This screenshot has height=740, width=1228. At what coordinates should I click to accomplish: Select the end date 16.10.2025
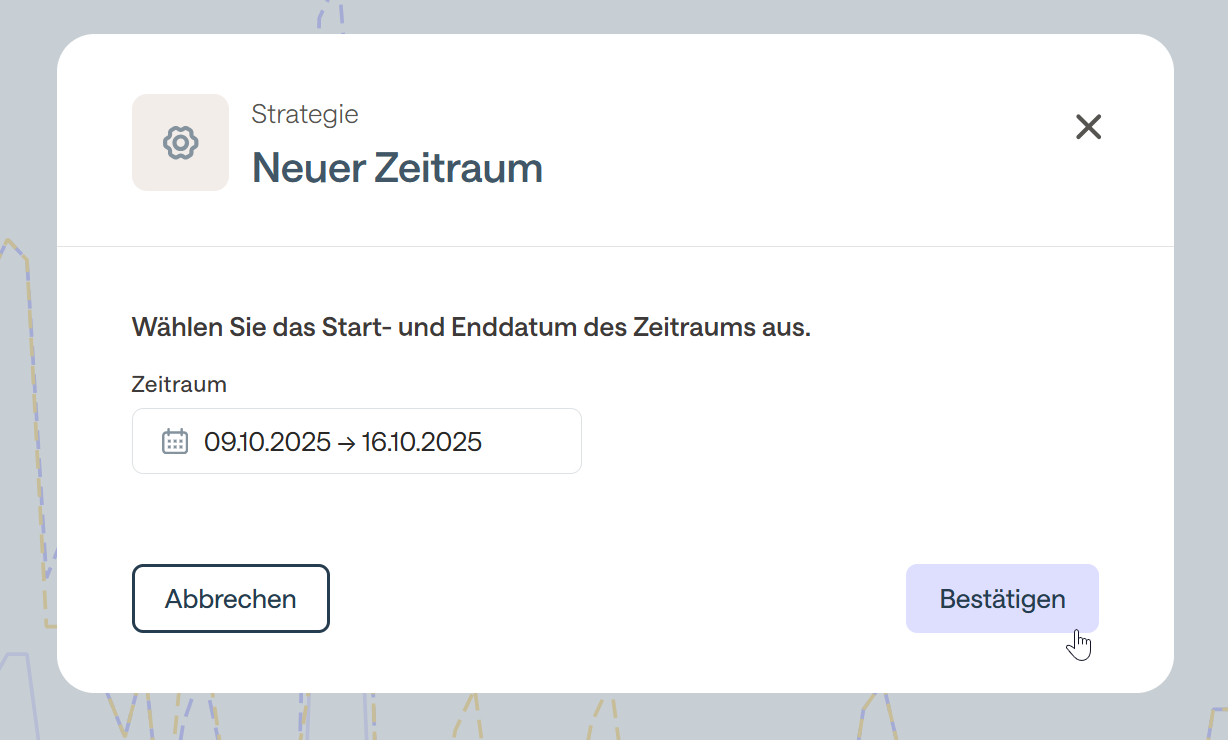pyautogui.click(x=422, y=442)
